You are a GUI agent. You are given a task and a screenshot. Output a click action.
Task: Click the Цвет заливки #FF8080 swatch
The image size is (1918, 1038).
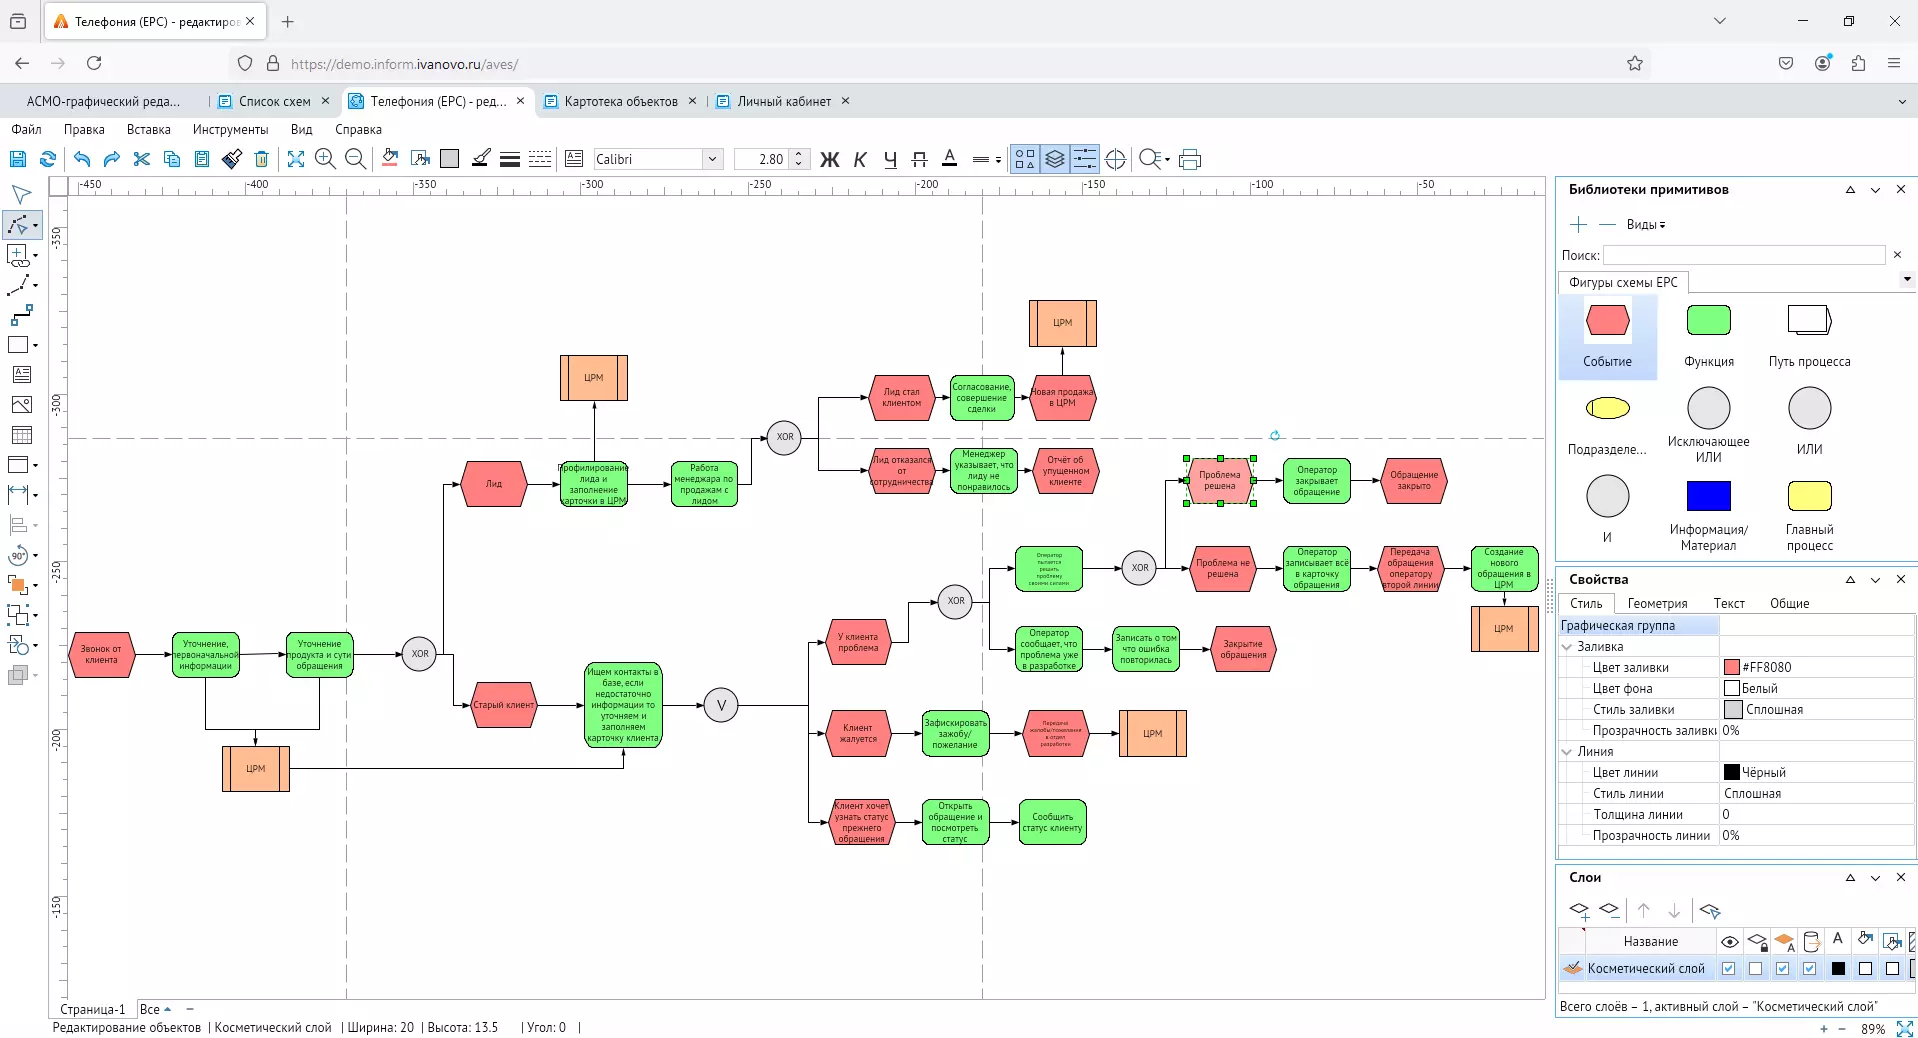click(x=1732, y=667)
